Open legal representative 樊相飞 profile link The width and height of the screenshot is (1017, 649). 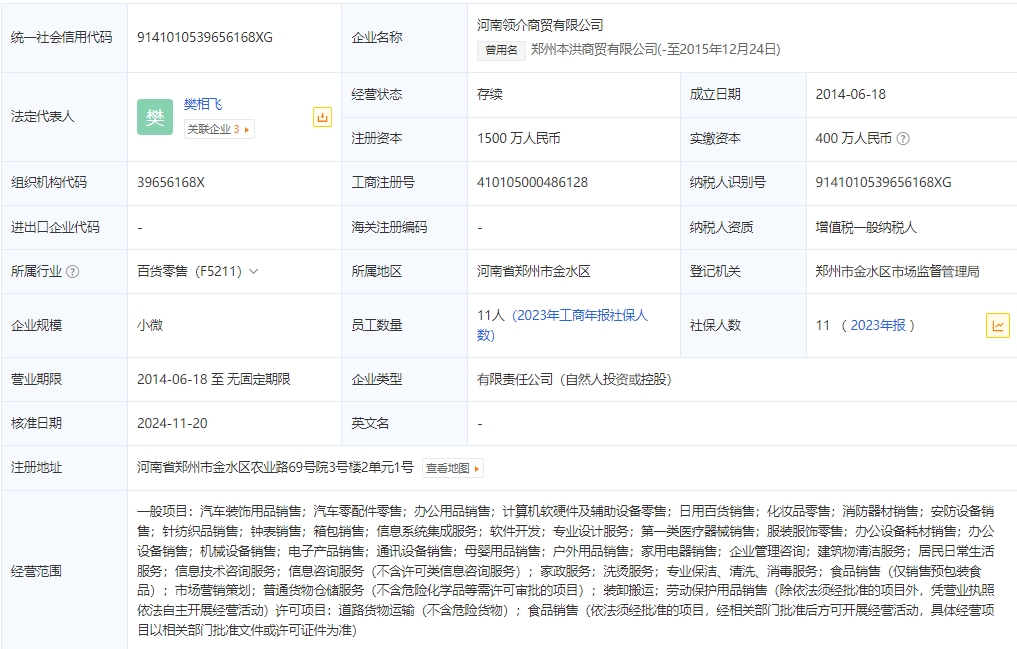click(x=203, y=104)
